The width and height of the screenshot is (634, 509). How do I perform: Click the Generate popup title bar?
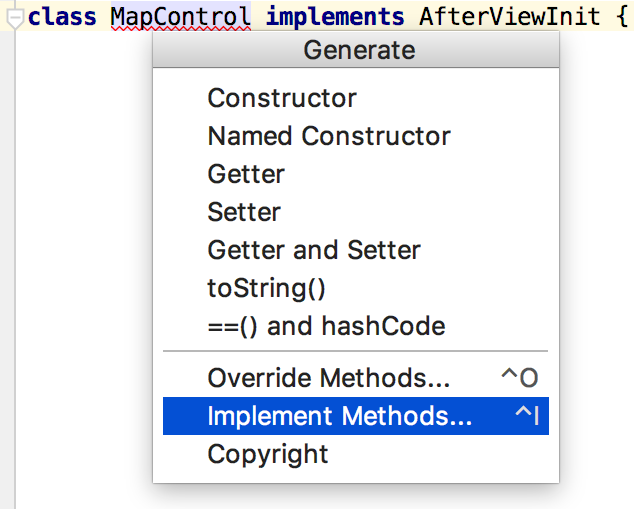pos(358,50)
